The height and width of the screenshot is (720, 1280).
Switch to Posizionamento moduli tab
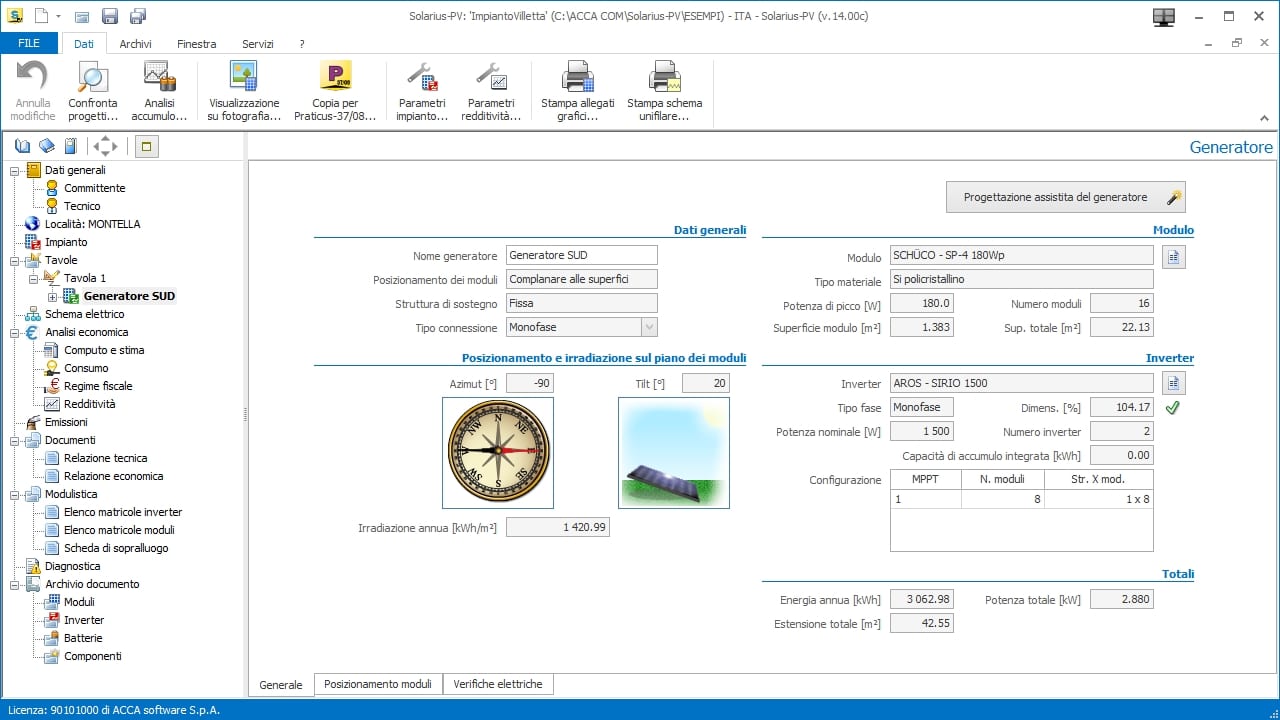pyautogui.click(x=378, y=684)
